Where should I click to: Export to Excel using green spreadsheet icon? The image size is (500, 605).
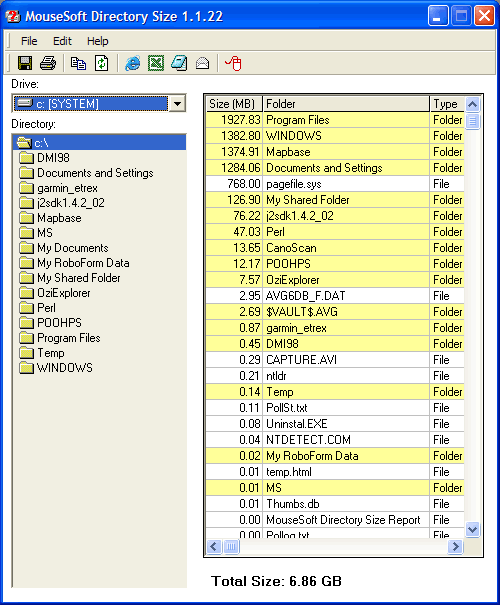tap(156, 63)
